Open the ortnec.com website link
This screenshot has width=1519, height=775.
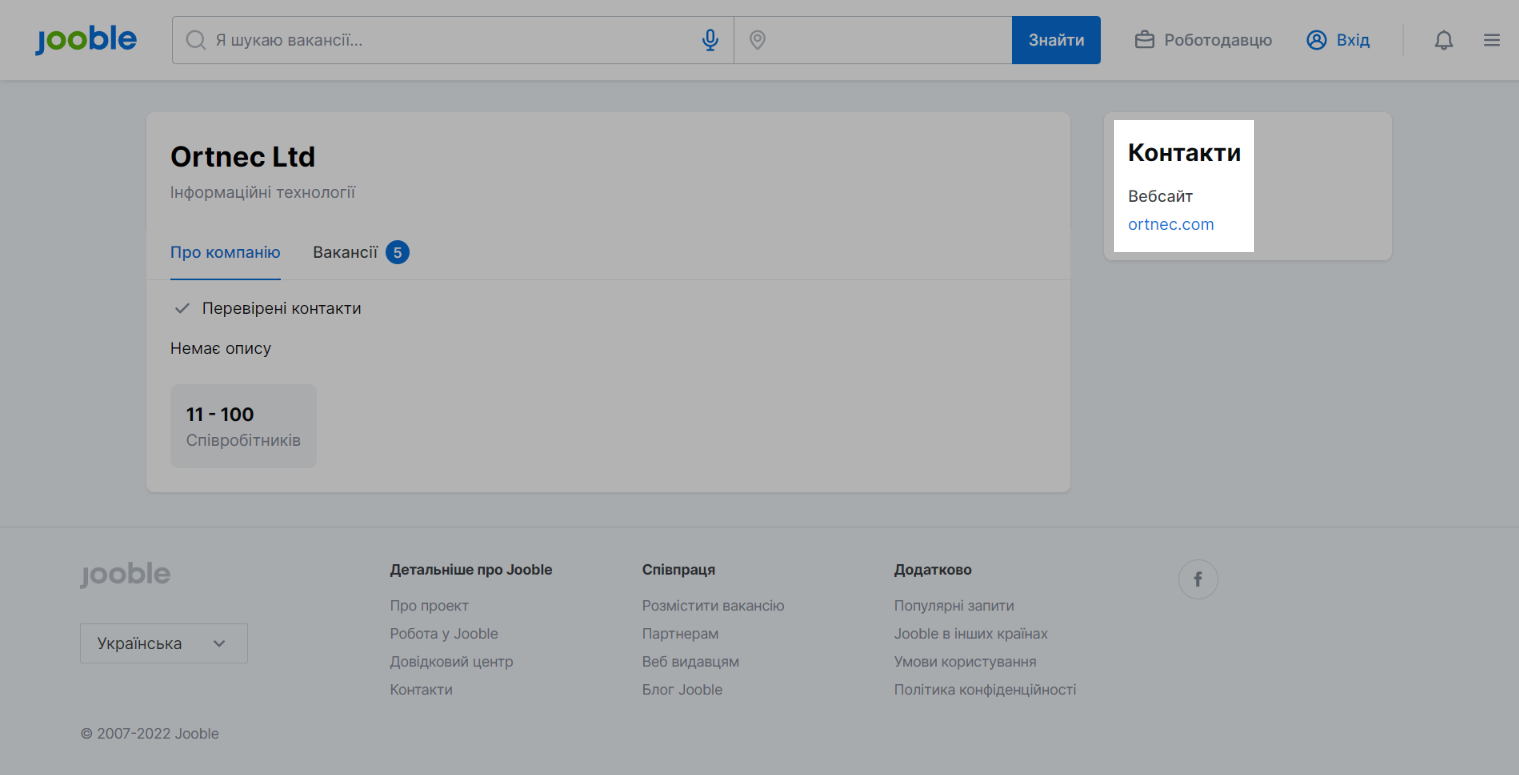[1171, 224]
